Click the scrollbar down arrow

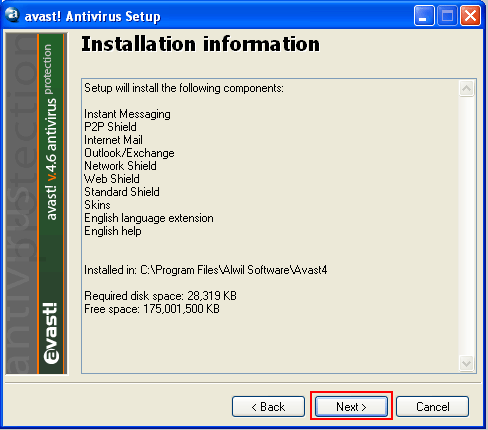pos(466,363)
